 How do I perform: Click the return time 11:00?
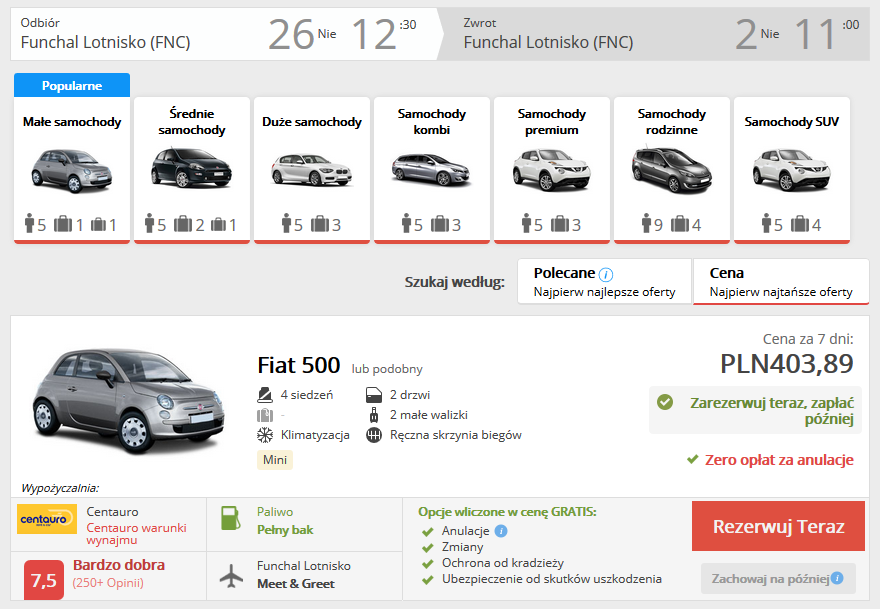(827, 34)
